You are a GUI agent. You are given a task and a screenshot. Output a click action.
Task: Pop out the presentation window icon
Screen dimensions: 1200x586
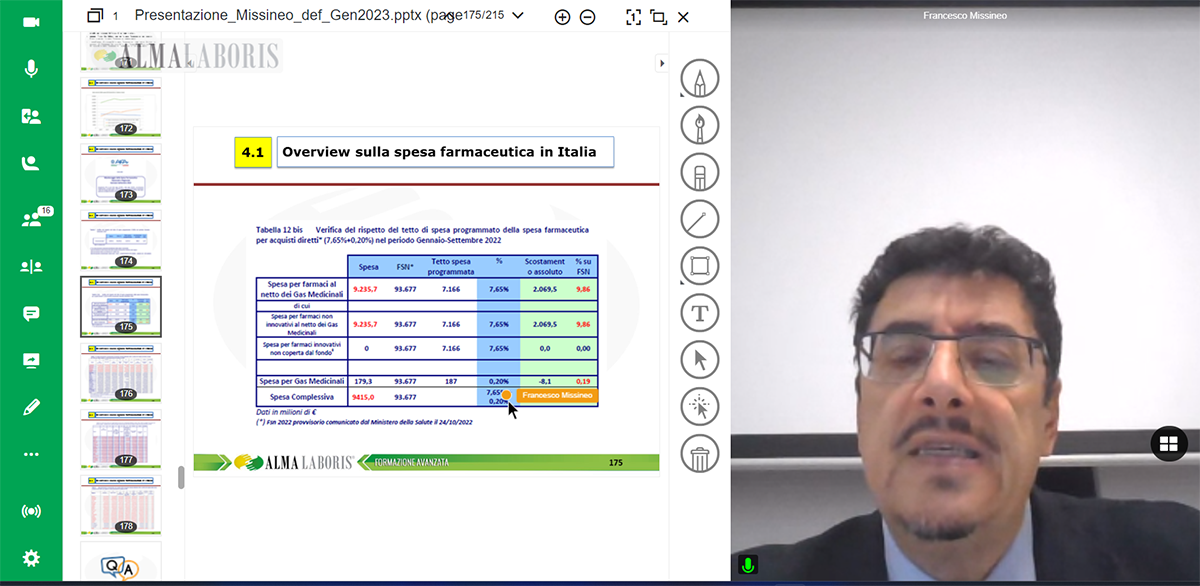(658, 17)
